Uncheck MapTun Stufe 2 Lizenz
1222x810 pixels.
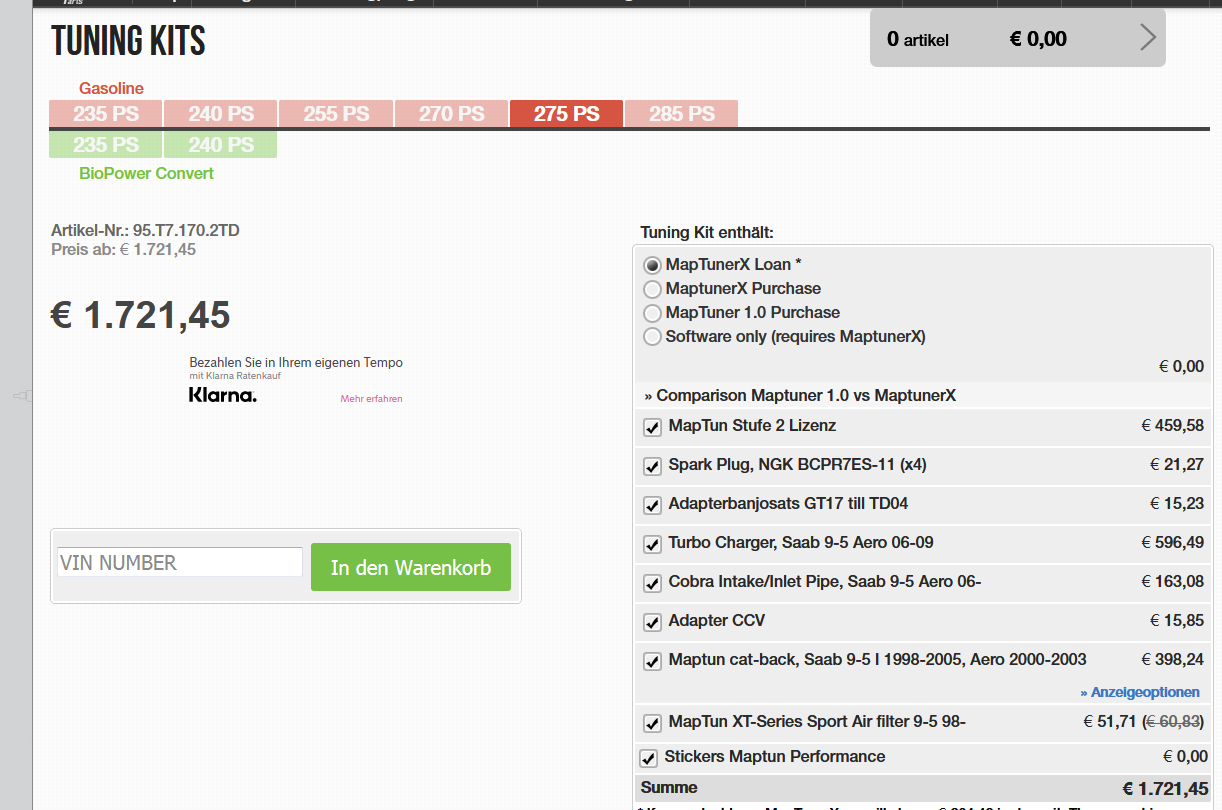coord(653,427)
